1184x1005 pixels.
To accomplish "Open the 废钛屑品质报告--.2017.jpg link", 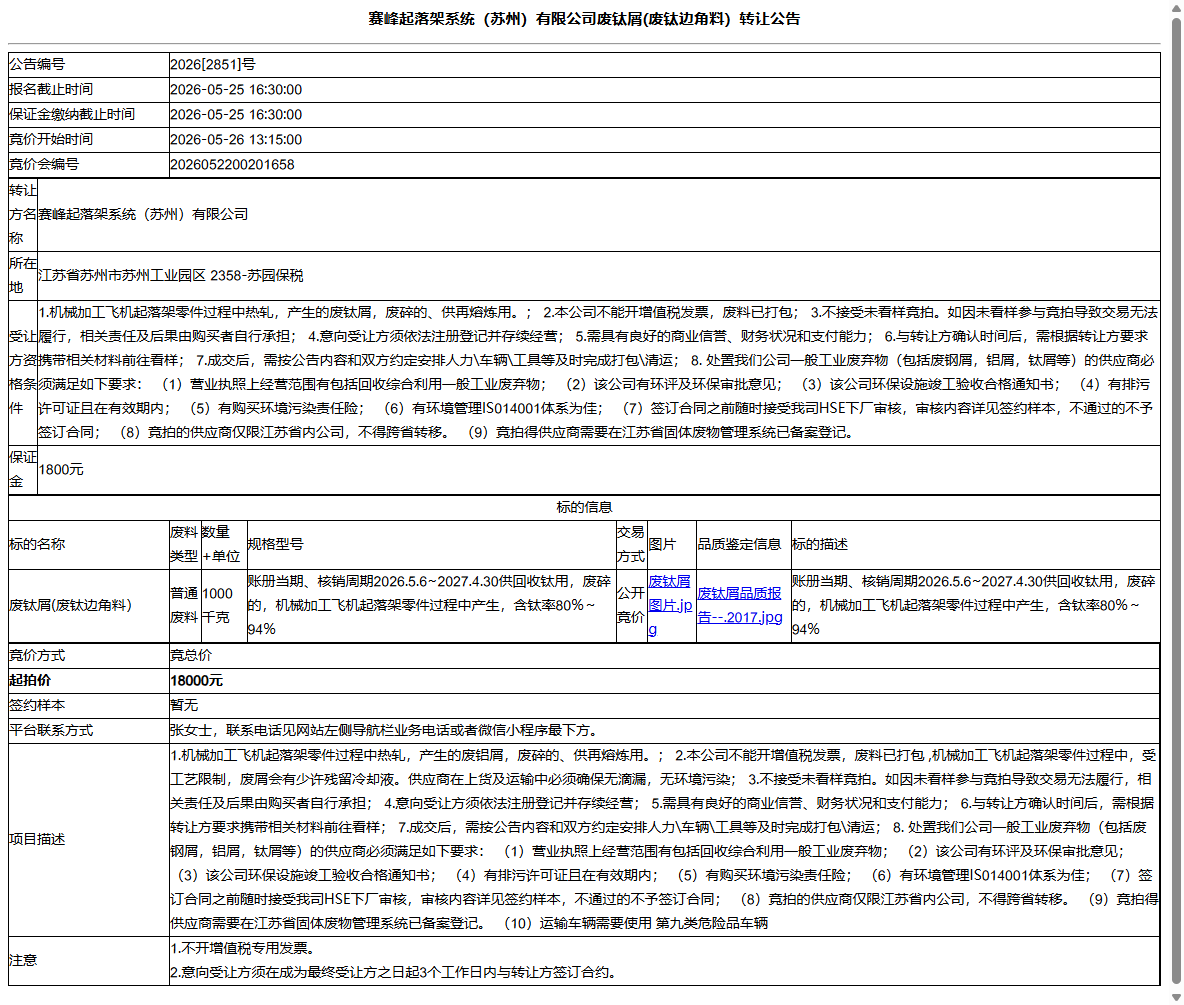I will tap(739, 605).
